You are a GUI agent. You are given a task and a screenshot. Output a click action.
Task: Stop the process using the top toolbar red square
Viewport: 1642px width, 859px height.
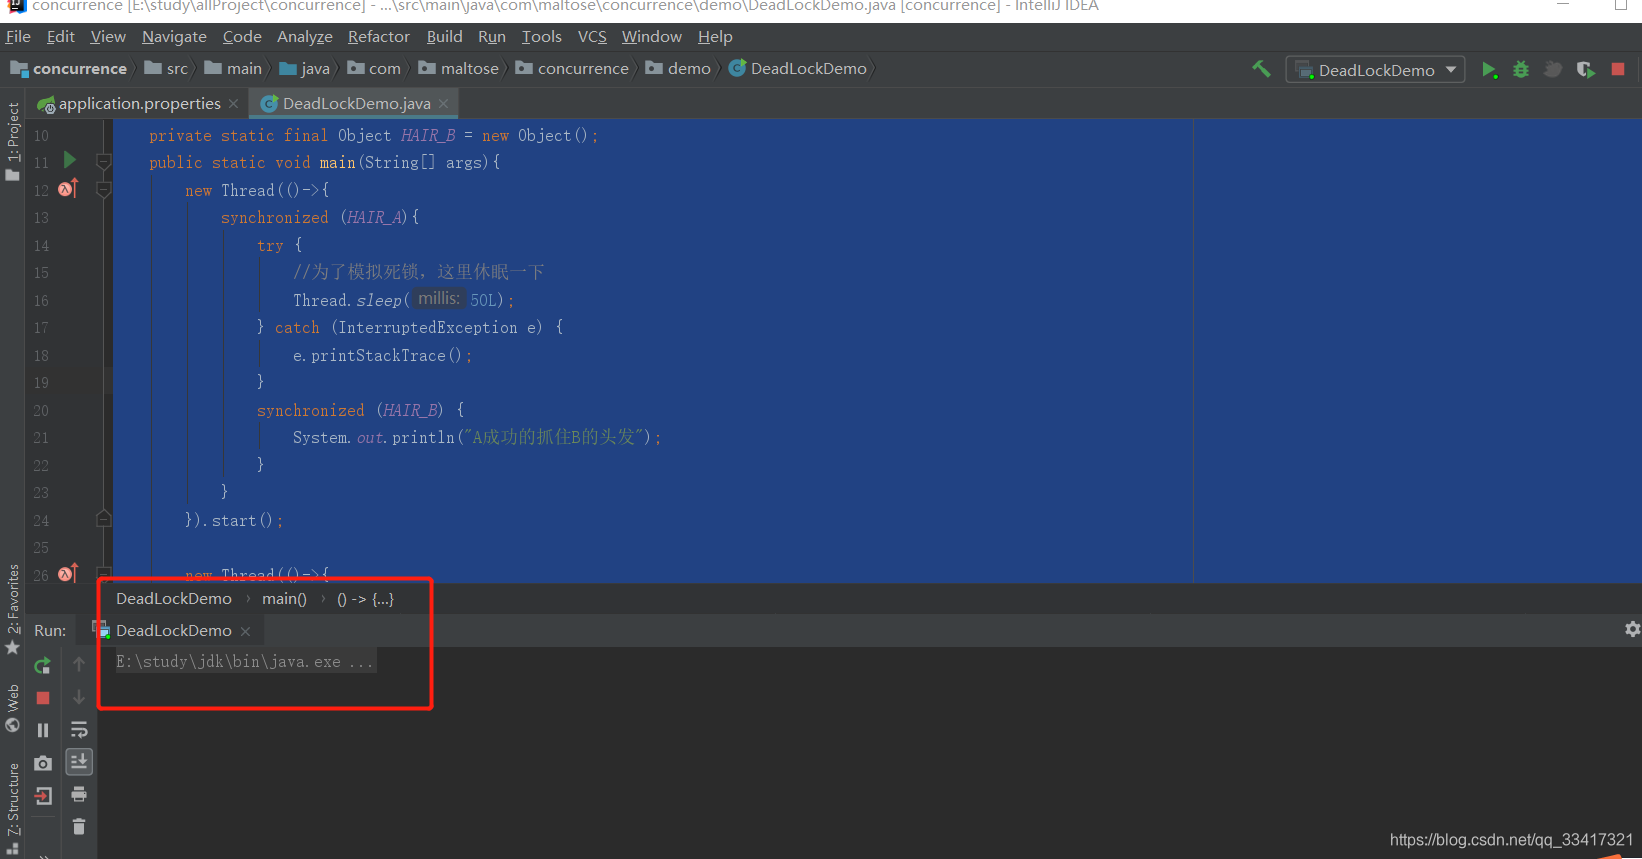1618,70
